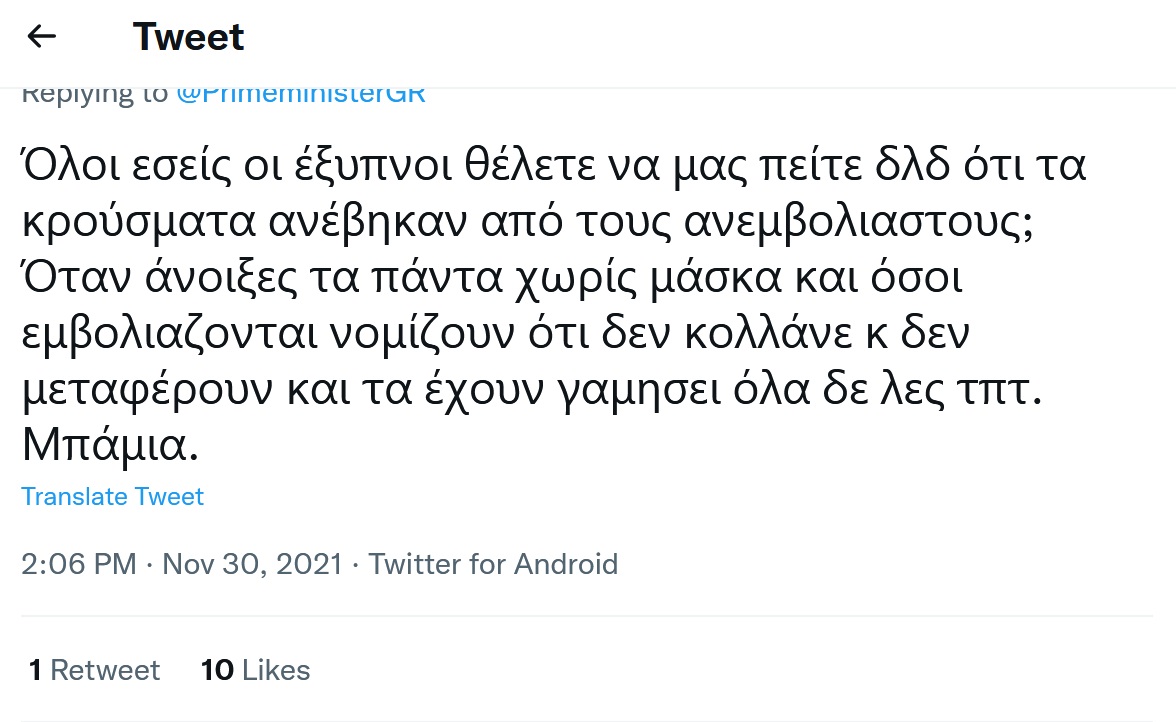Click the Nov 30, 2021 date
The width and height of the screenshot is (1176, 722).
pyautogui.click(x=252, y=564)
